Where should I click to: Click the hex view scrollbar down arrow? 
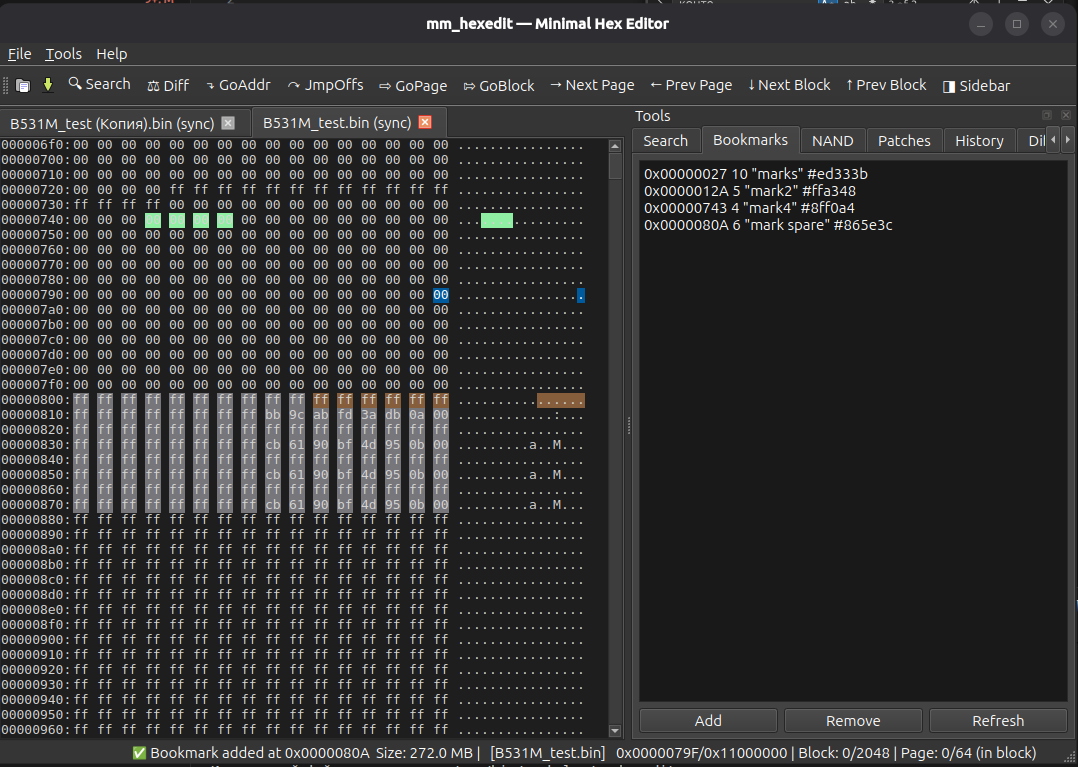click(x=615, y=731)
